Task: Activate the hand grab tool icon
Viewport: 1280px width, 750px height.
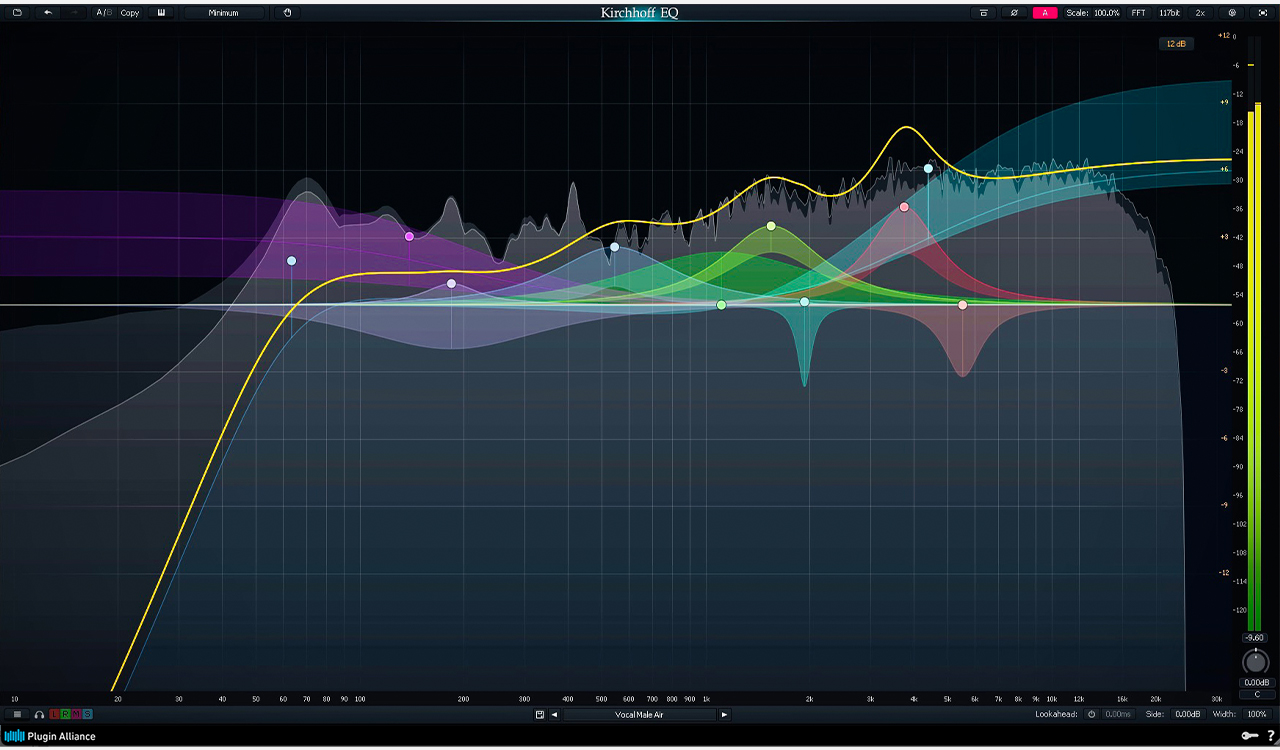Action: (287, 13)
